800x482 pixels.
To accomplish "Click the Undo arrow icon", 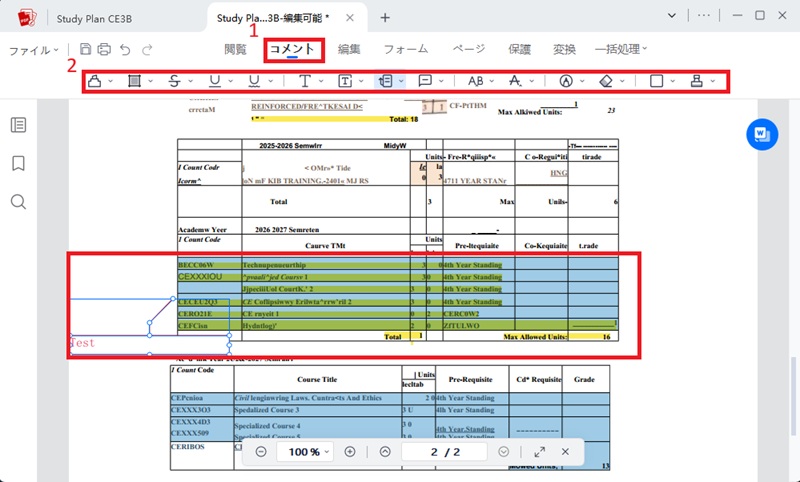I will (x=125, y=49).
